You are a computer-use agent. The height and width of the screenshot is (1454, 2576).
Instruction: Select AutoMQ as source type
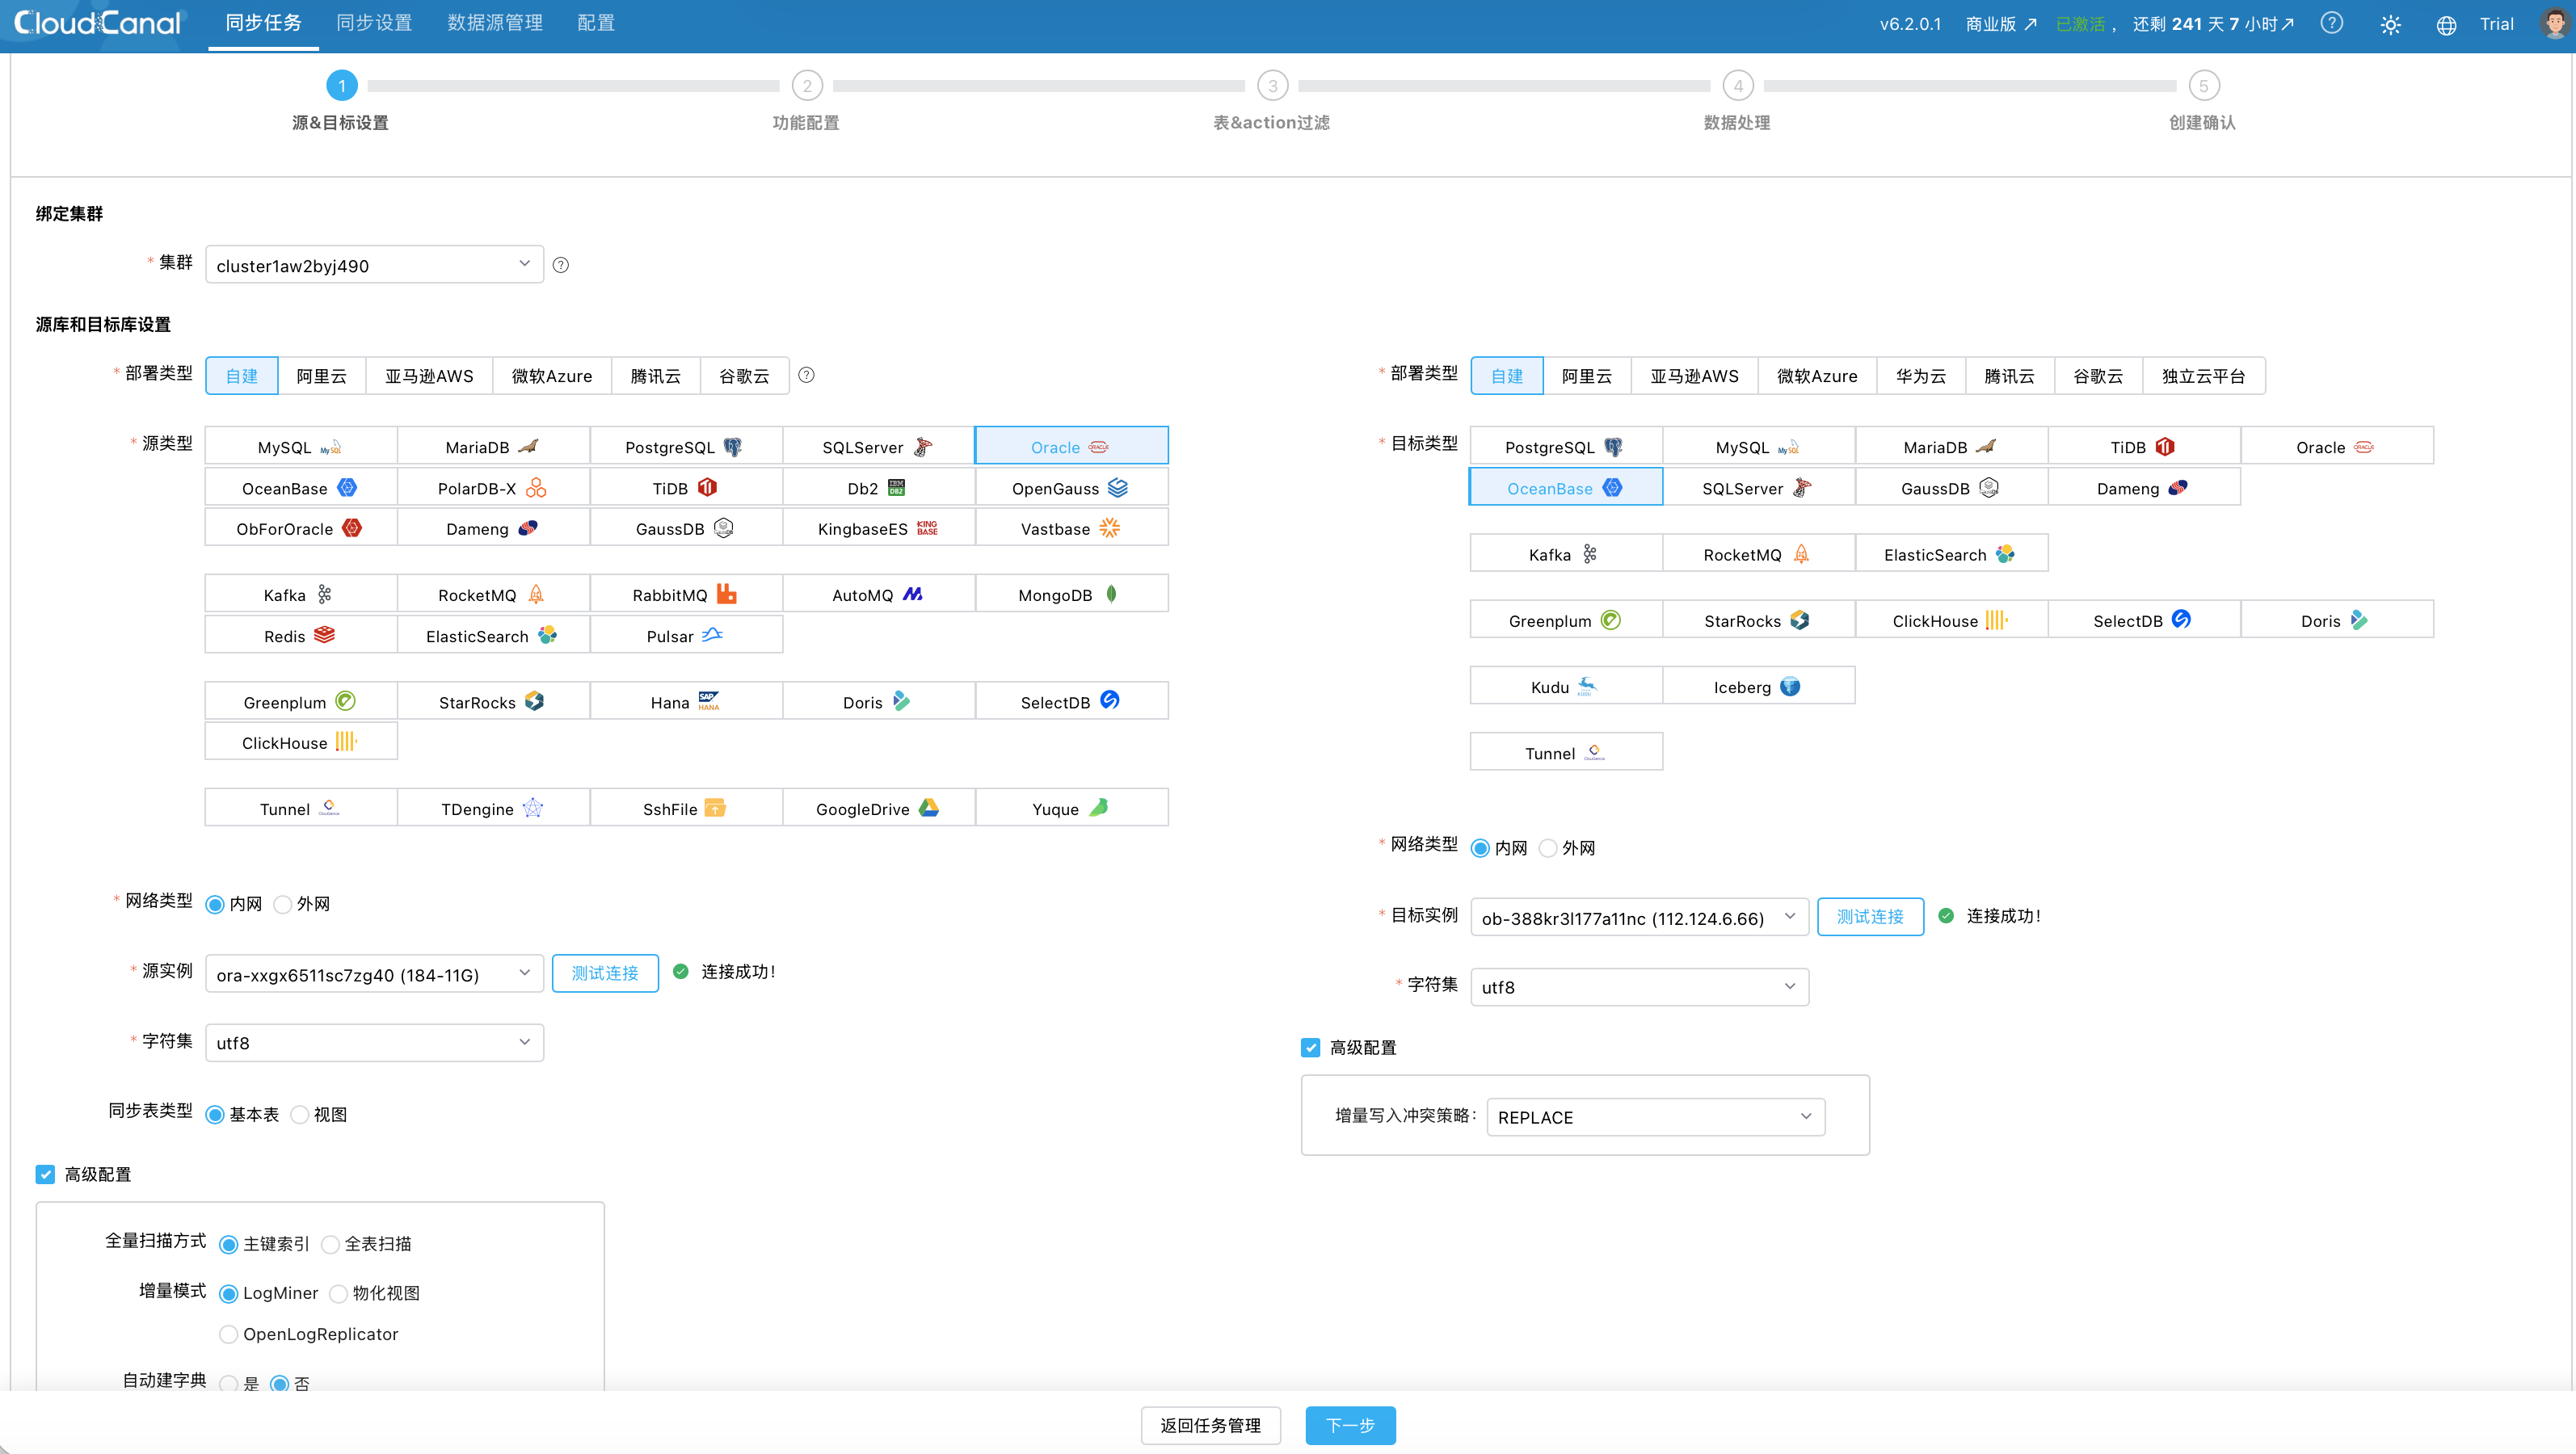878,594
